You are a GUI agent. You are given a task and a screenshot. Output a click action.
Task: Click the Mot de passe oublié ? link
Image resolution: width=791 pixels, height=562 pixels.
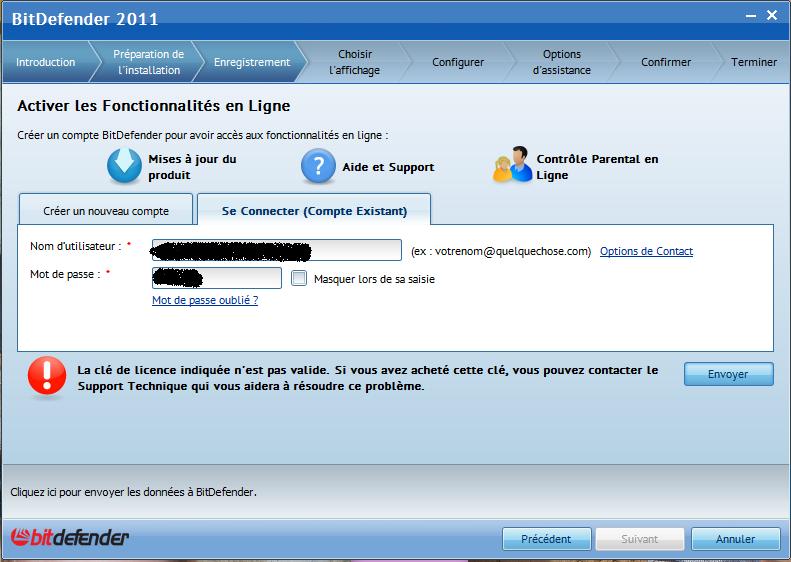(x=205, y=300)
